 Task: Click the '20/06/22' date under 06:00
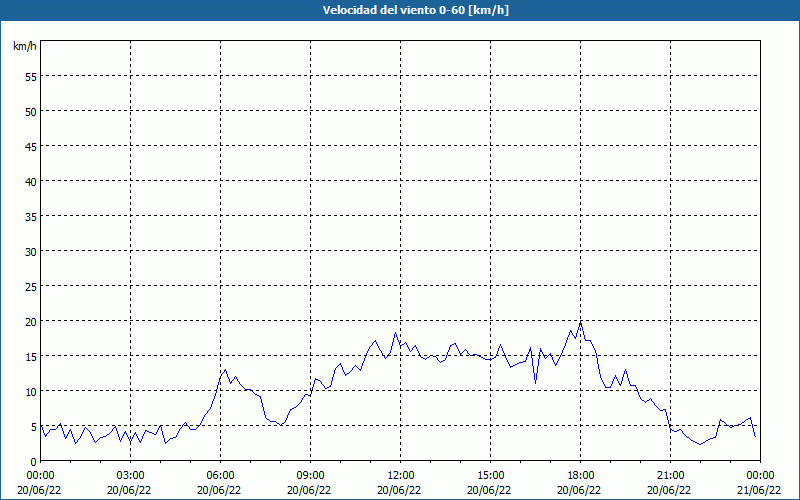(219, 490)
